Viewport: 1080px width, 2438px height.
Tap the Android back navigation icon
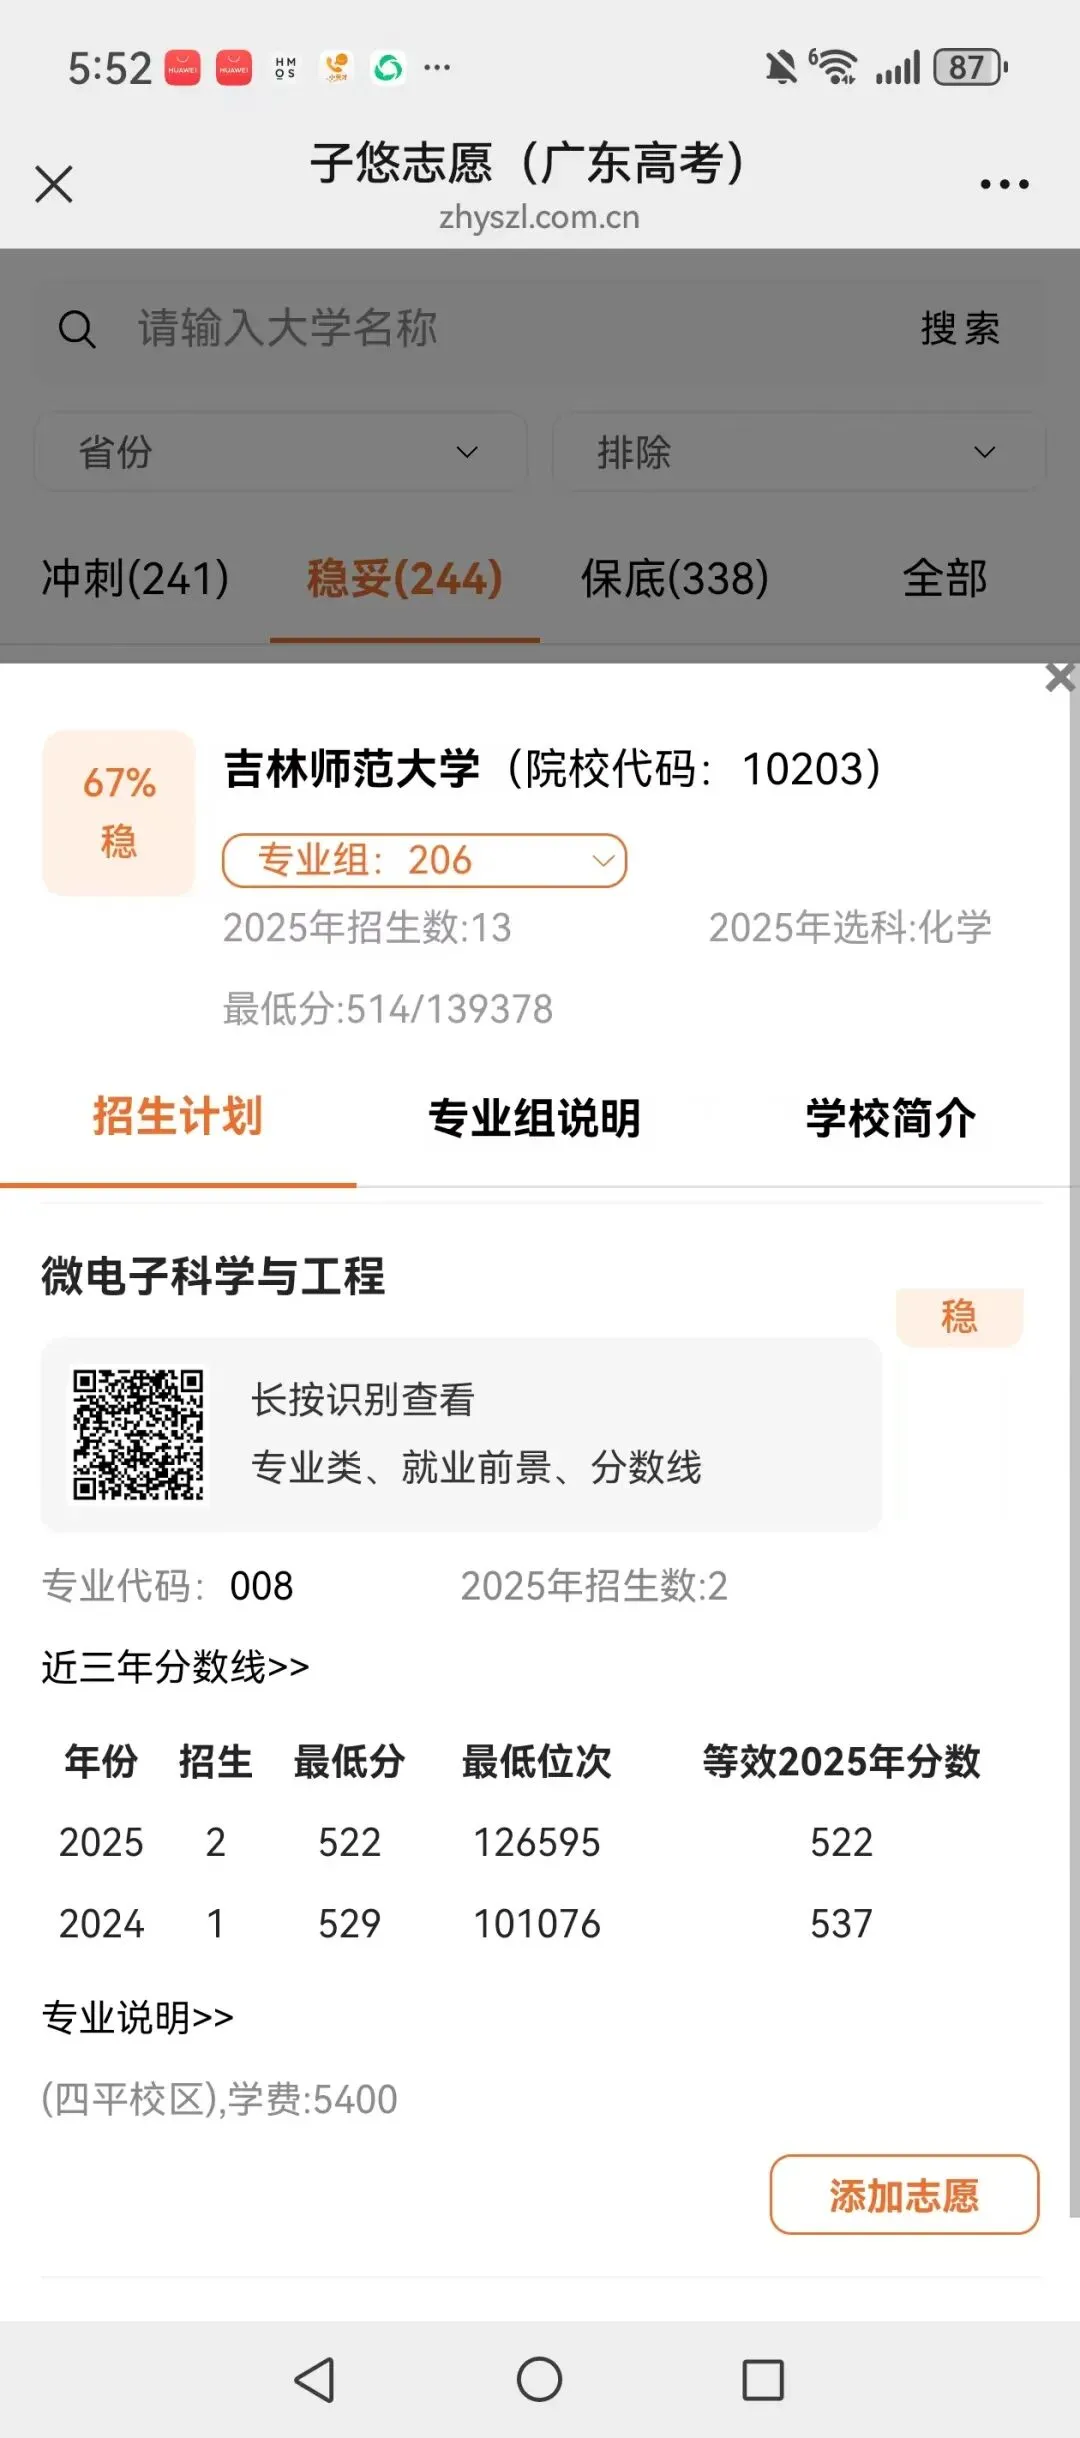(x=315, y=2380)
